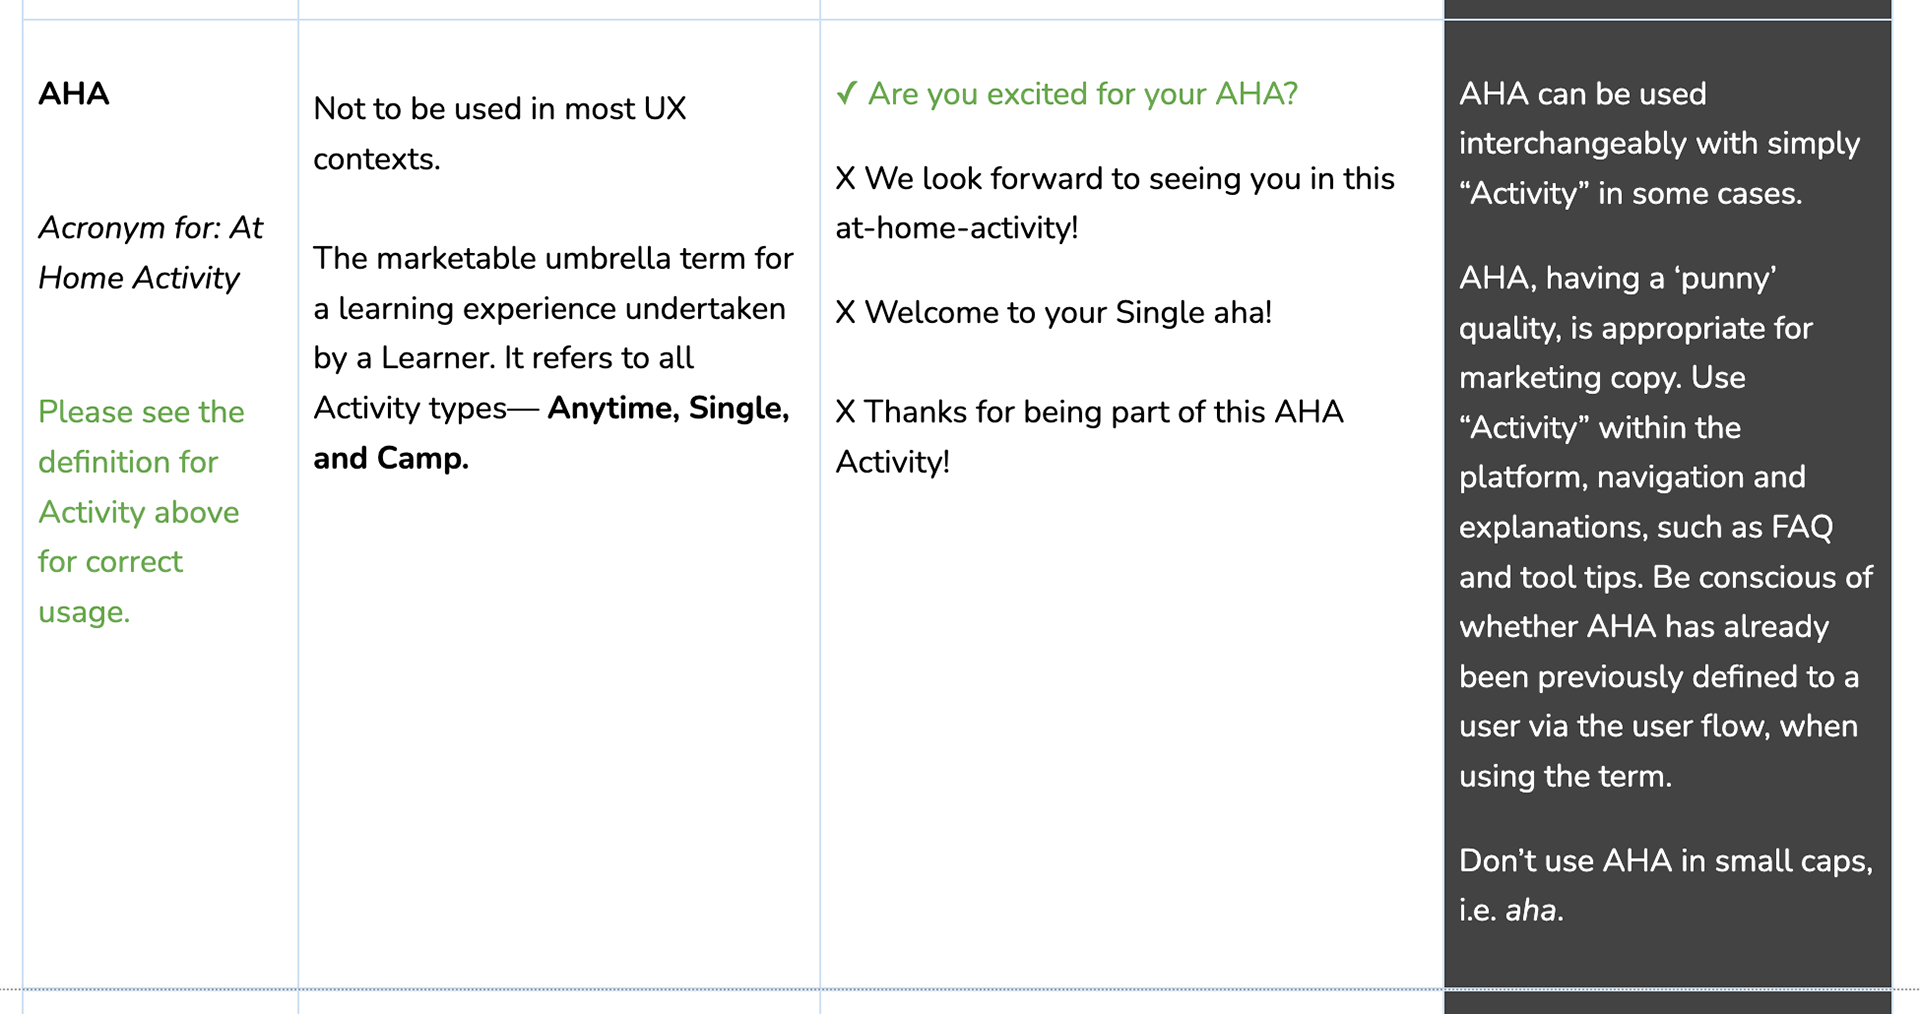Viewport: 1920px width, 1014px height.
Task: Click the X before 'Welcome to your Single aha!'
Action: pos(846,313)
